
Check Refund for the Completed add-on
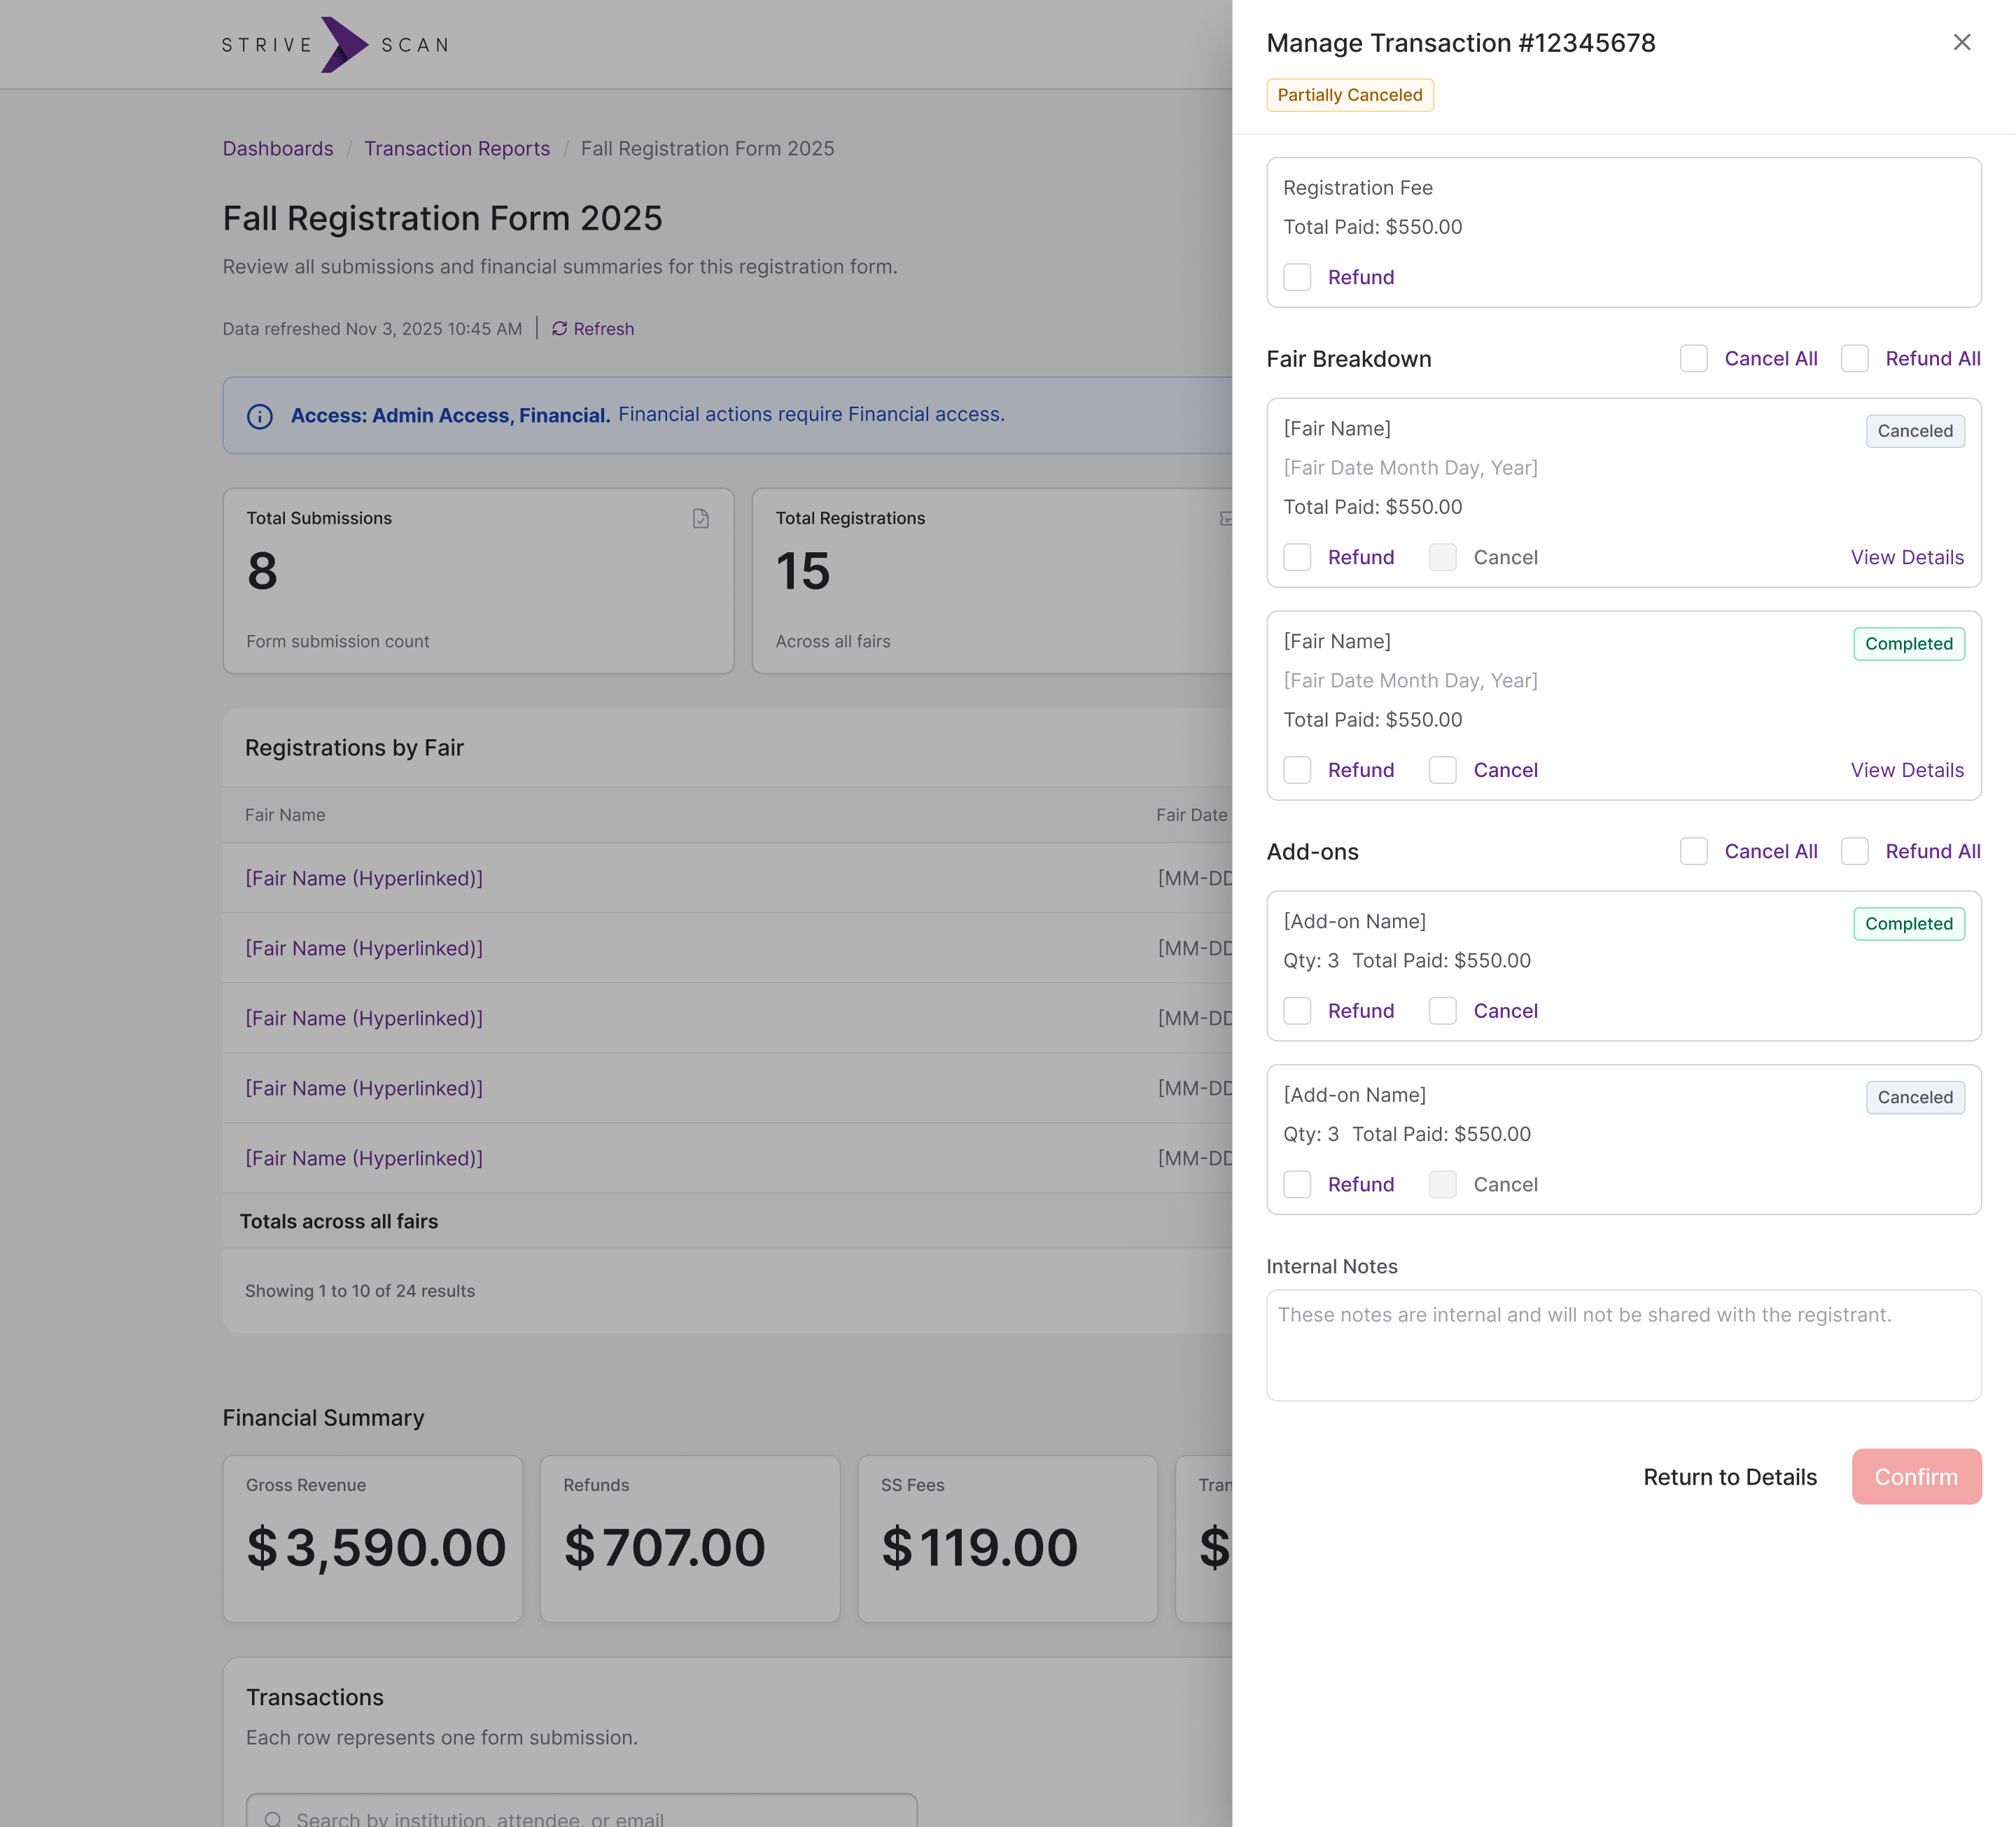click(x=1297, y=1011)
